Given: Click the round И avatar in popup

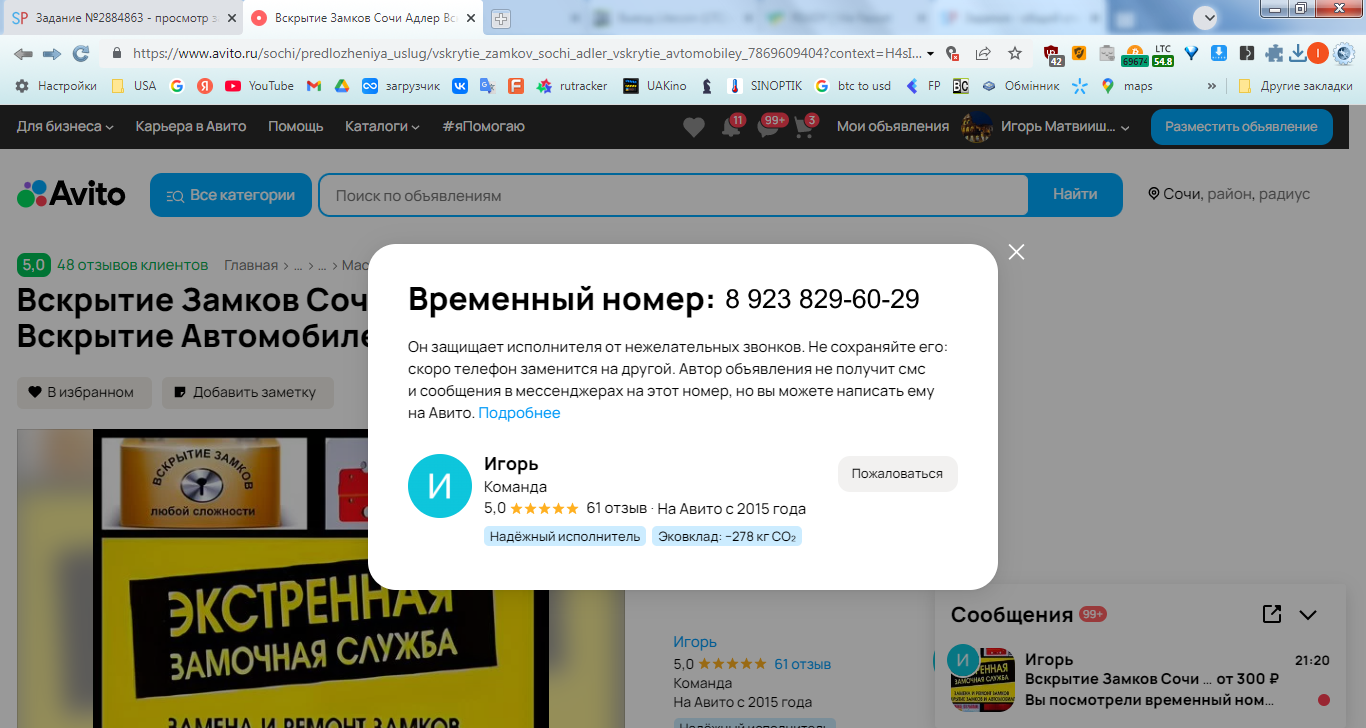Looking at the screenshot, I should [x=440, y=486].
